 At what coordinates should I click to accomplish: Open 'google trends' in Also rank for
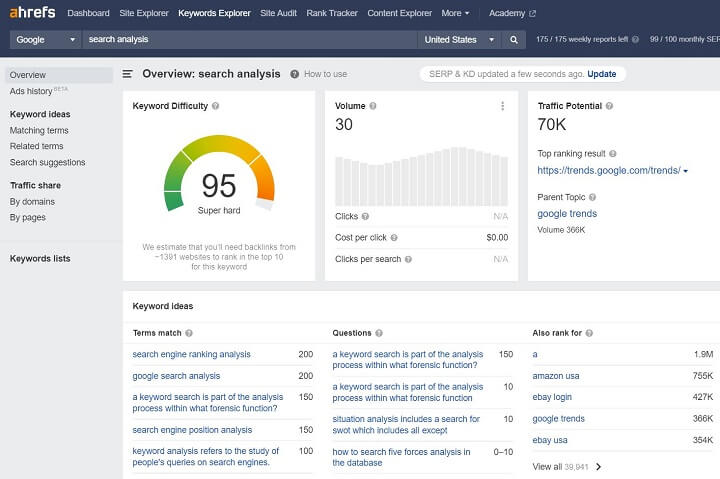558,419
